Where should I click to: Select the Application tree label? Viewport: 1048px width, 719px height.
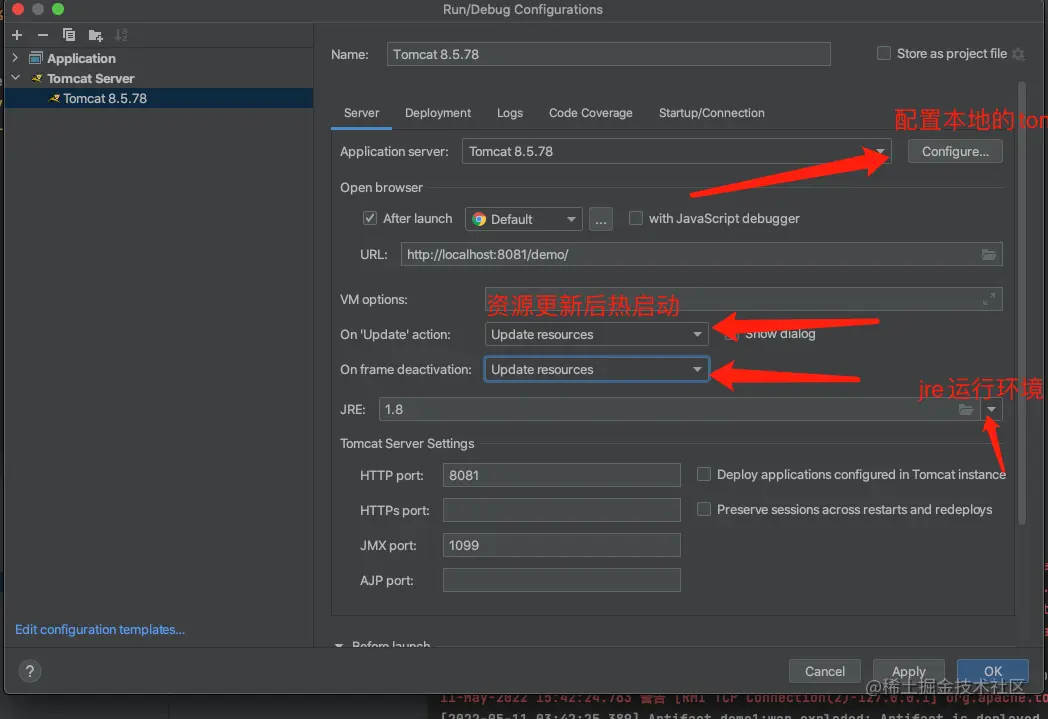[x=81, y=58]
